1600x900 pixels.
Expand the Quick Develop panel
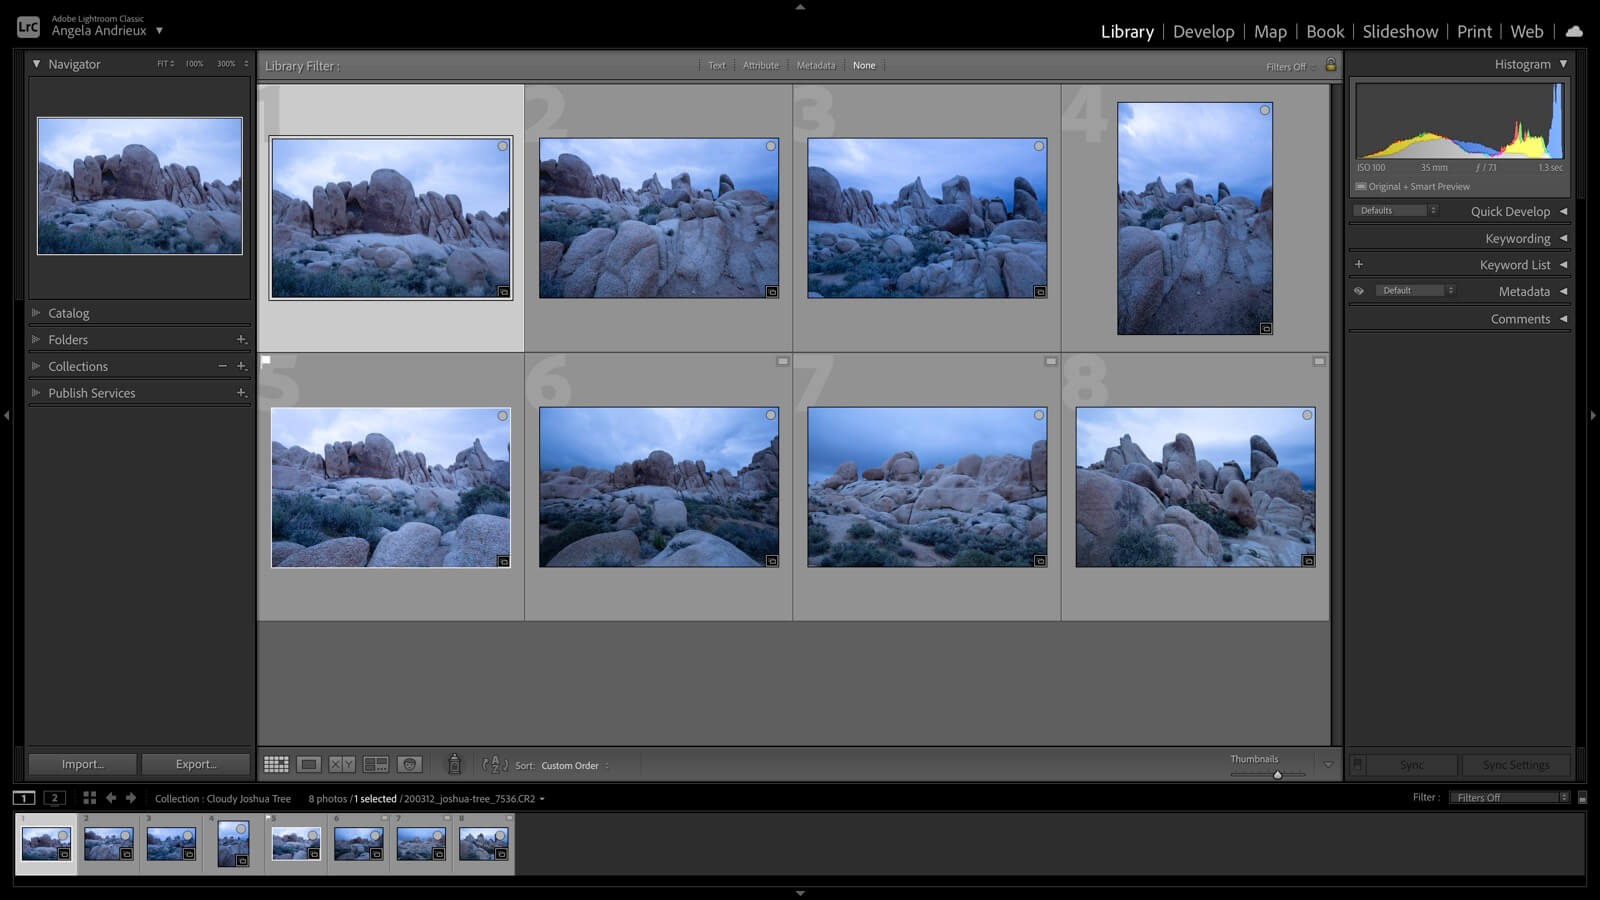point(1510,211)
